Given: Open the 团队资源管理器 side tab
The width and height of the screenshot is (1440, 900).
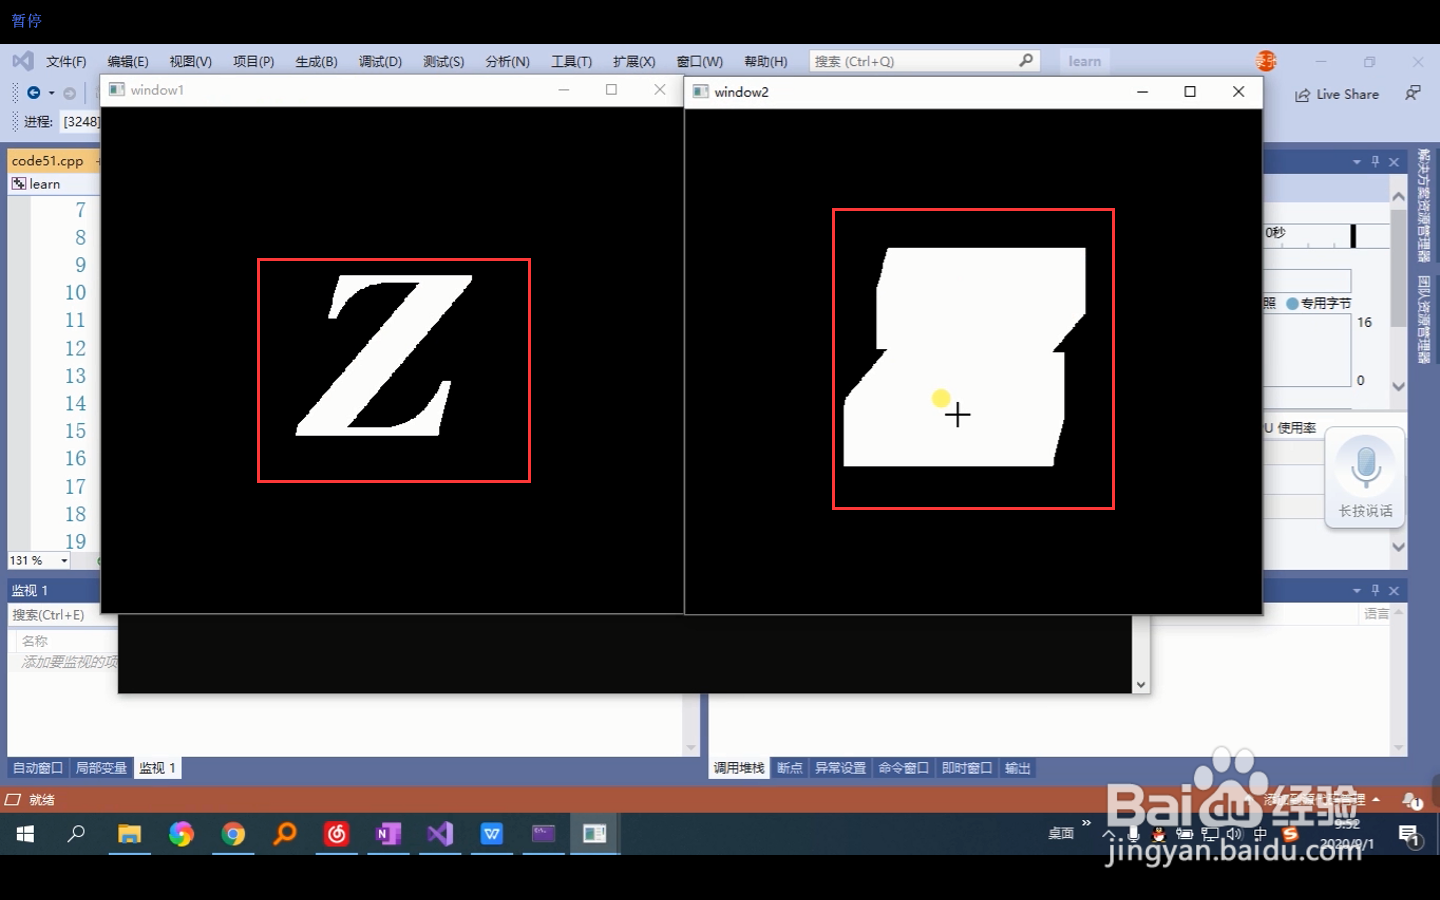Looking at the screenshot, I should [1424, 319].
